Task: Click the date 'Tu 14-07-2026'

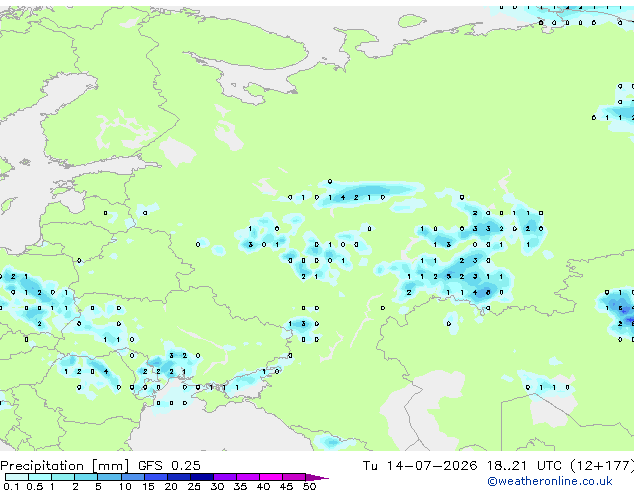Action: pos(420,466)
